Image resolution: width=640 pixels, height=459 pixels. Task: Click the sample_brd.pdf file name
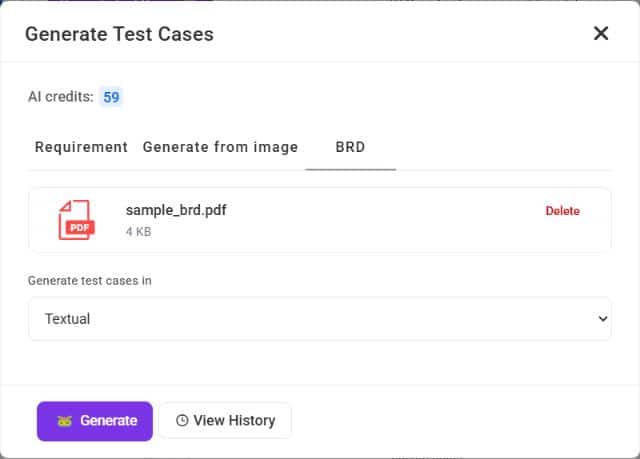coord(177,210)
